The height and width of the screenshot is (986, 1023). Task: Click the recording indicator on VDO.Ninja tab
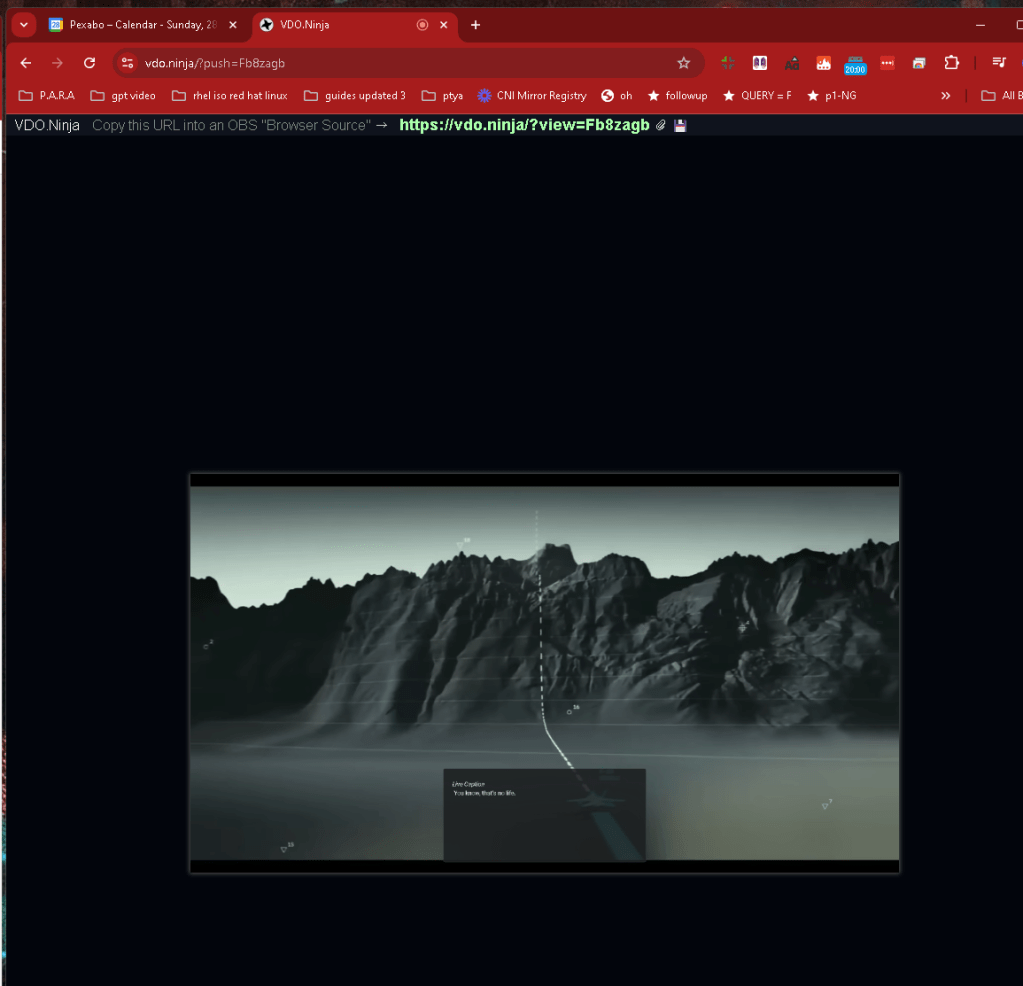[x=422, y=25]
